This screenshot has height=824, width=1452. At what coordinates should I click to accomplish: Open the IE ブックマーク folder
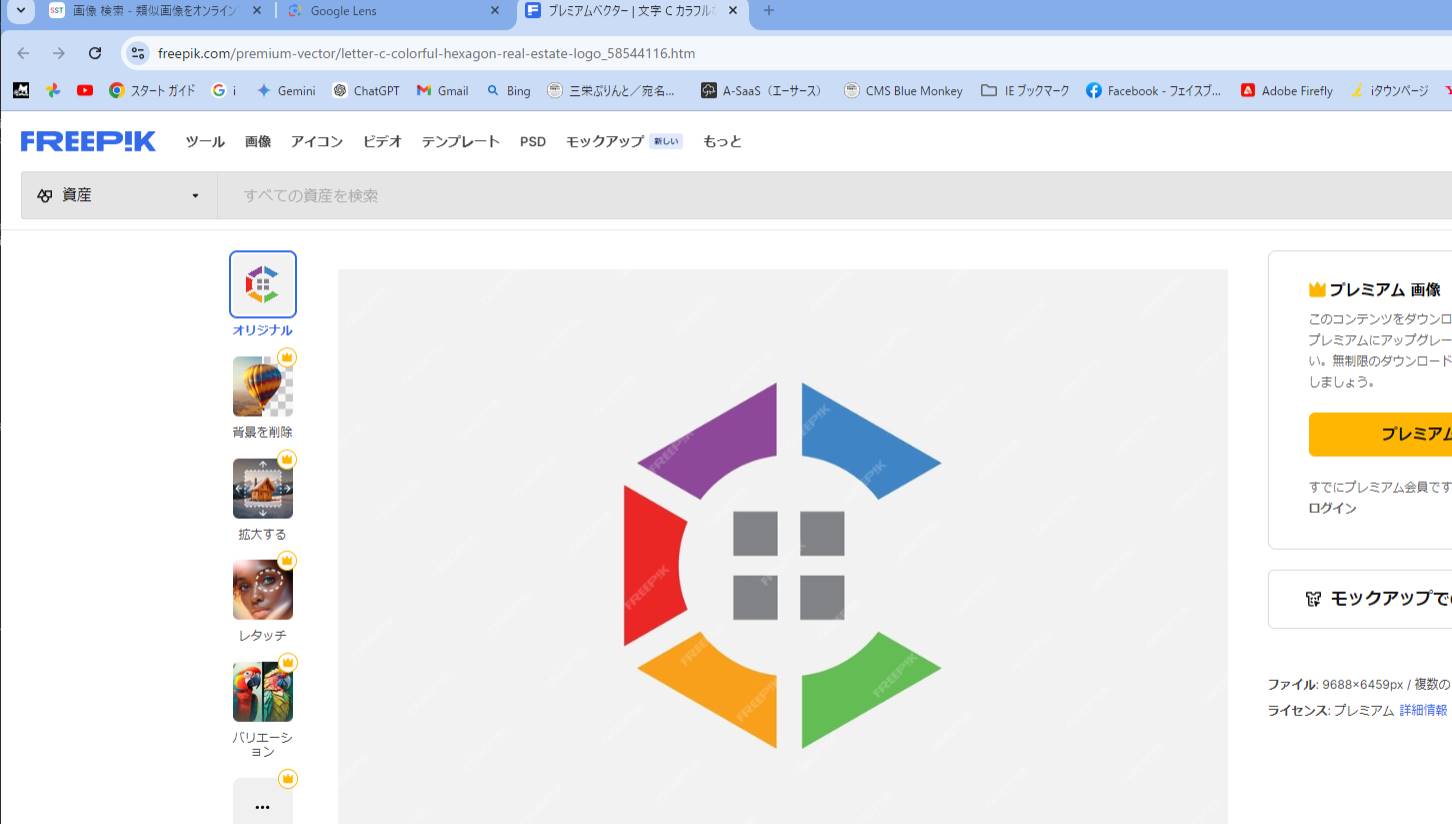pos(1024,90)
